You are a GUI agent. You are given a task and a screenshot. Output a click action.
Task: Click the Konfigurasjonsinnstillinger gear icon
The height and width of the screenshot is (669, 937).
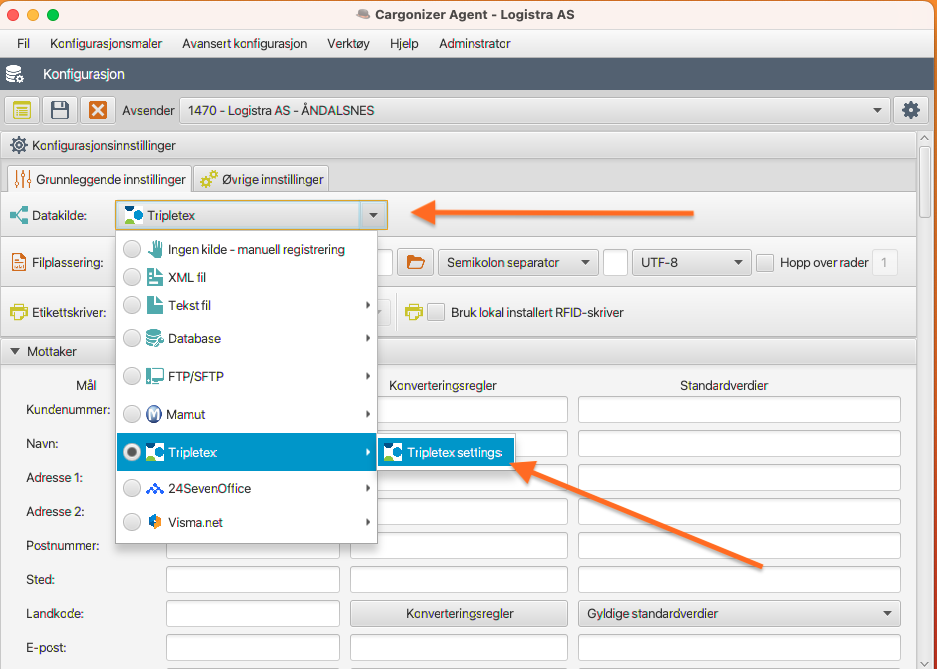19,145
